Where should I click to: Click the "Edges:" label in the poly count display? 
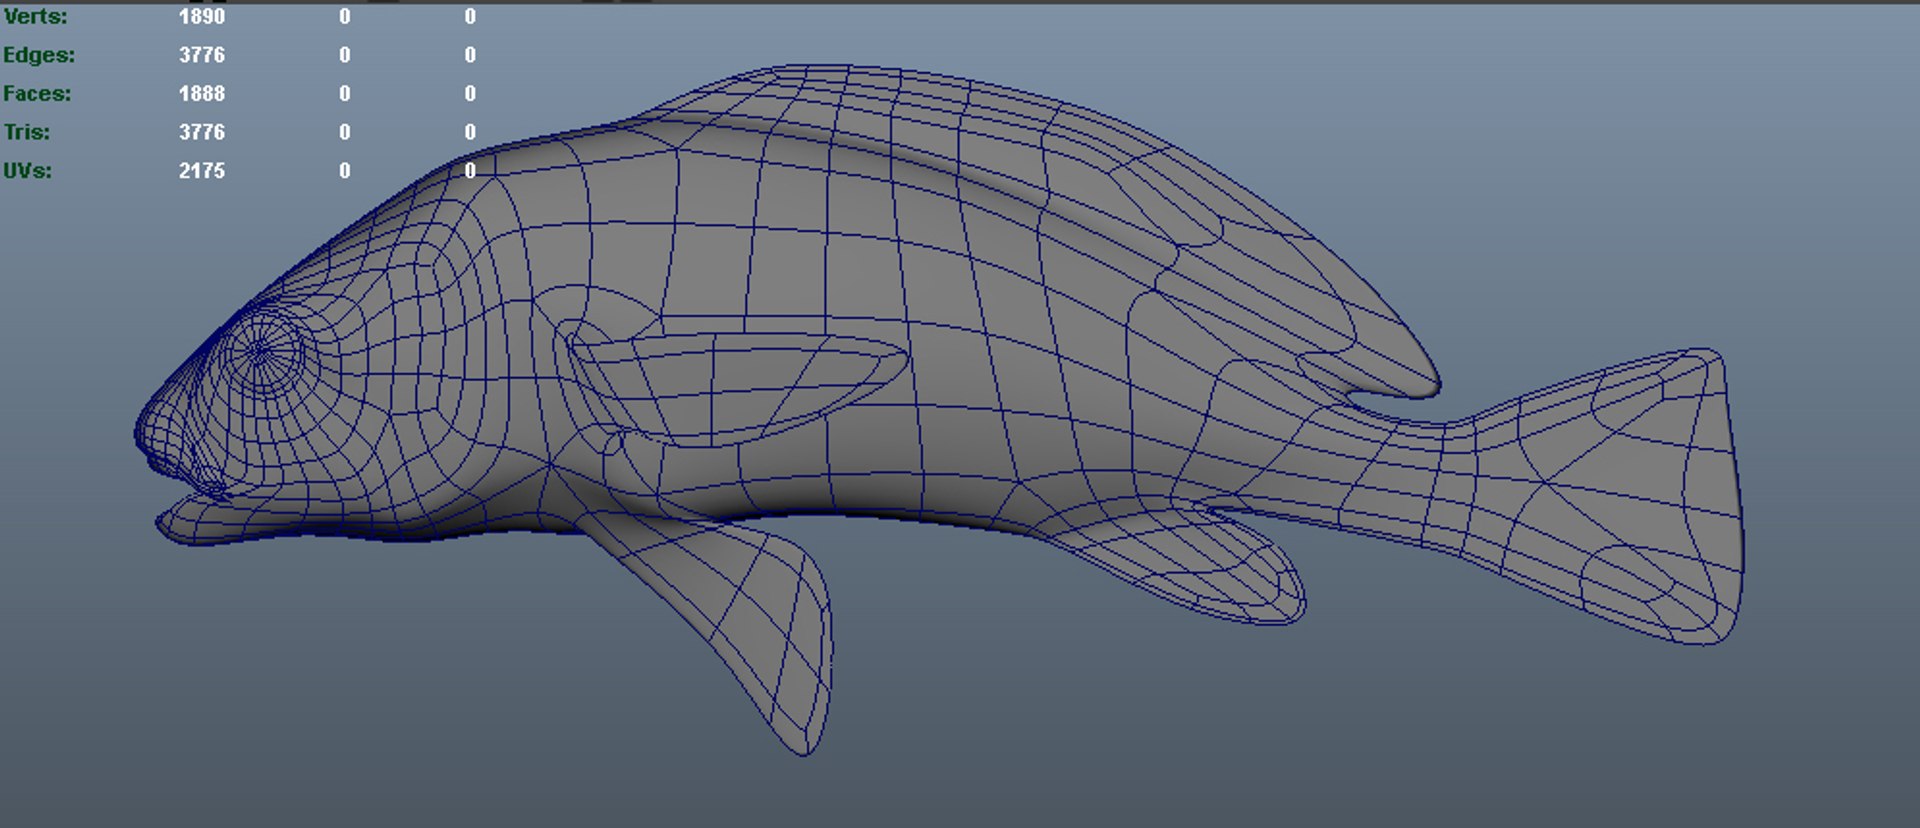[x=39, y=55]
